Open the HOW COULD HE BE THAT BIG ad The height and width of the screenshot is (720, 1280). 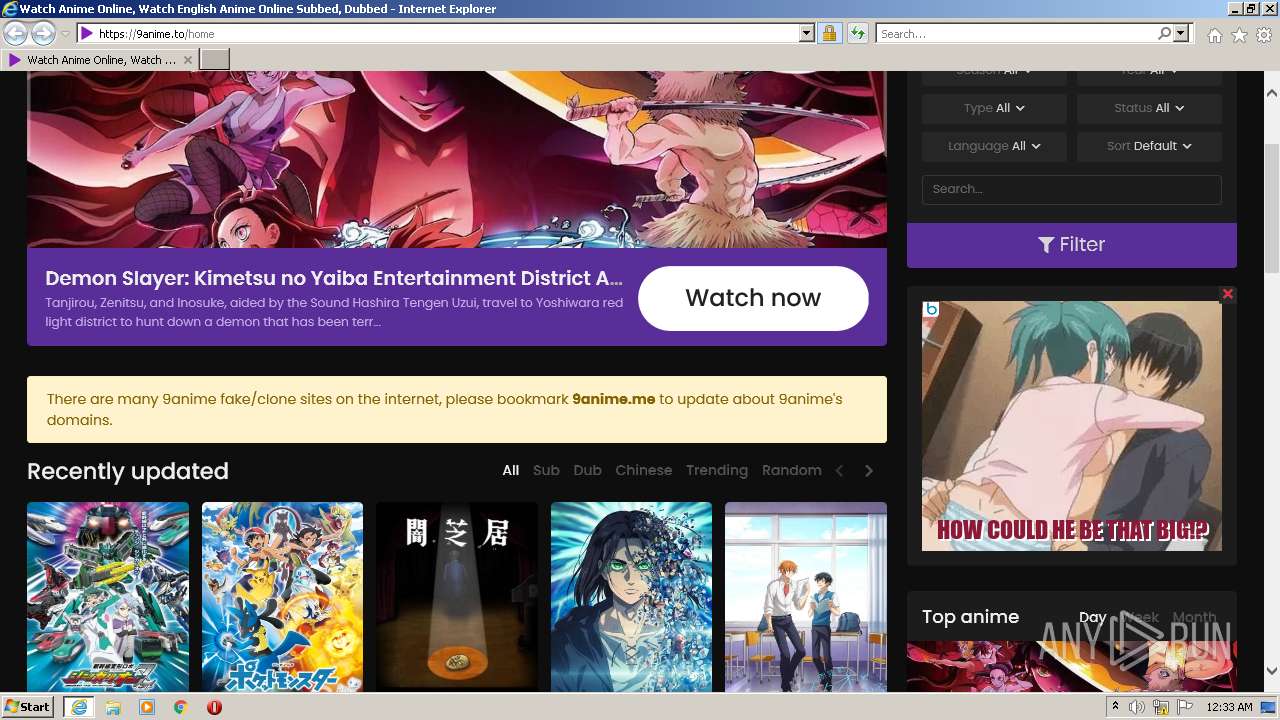[x=1072, y=426]
